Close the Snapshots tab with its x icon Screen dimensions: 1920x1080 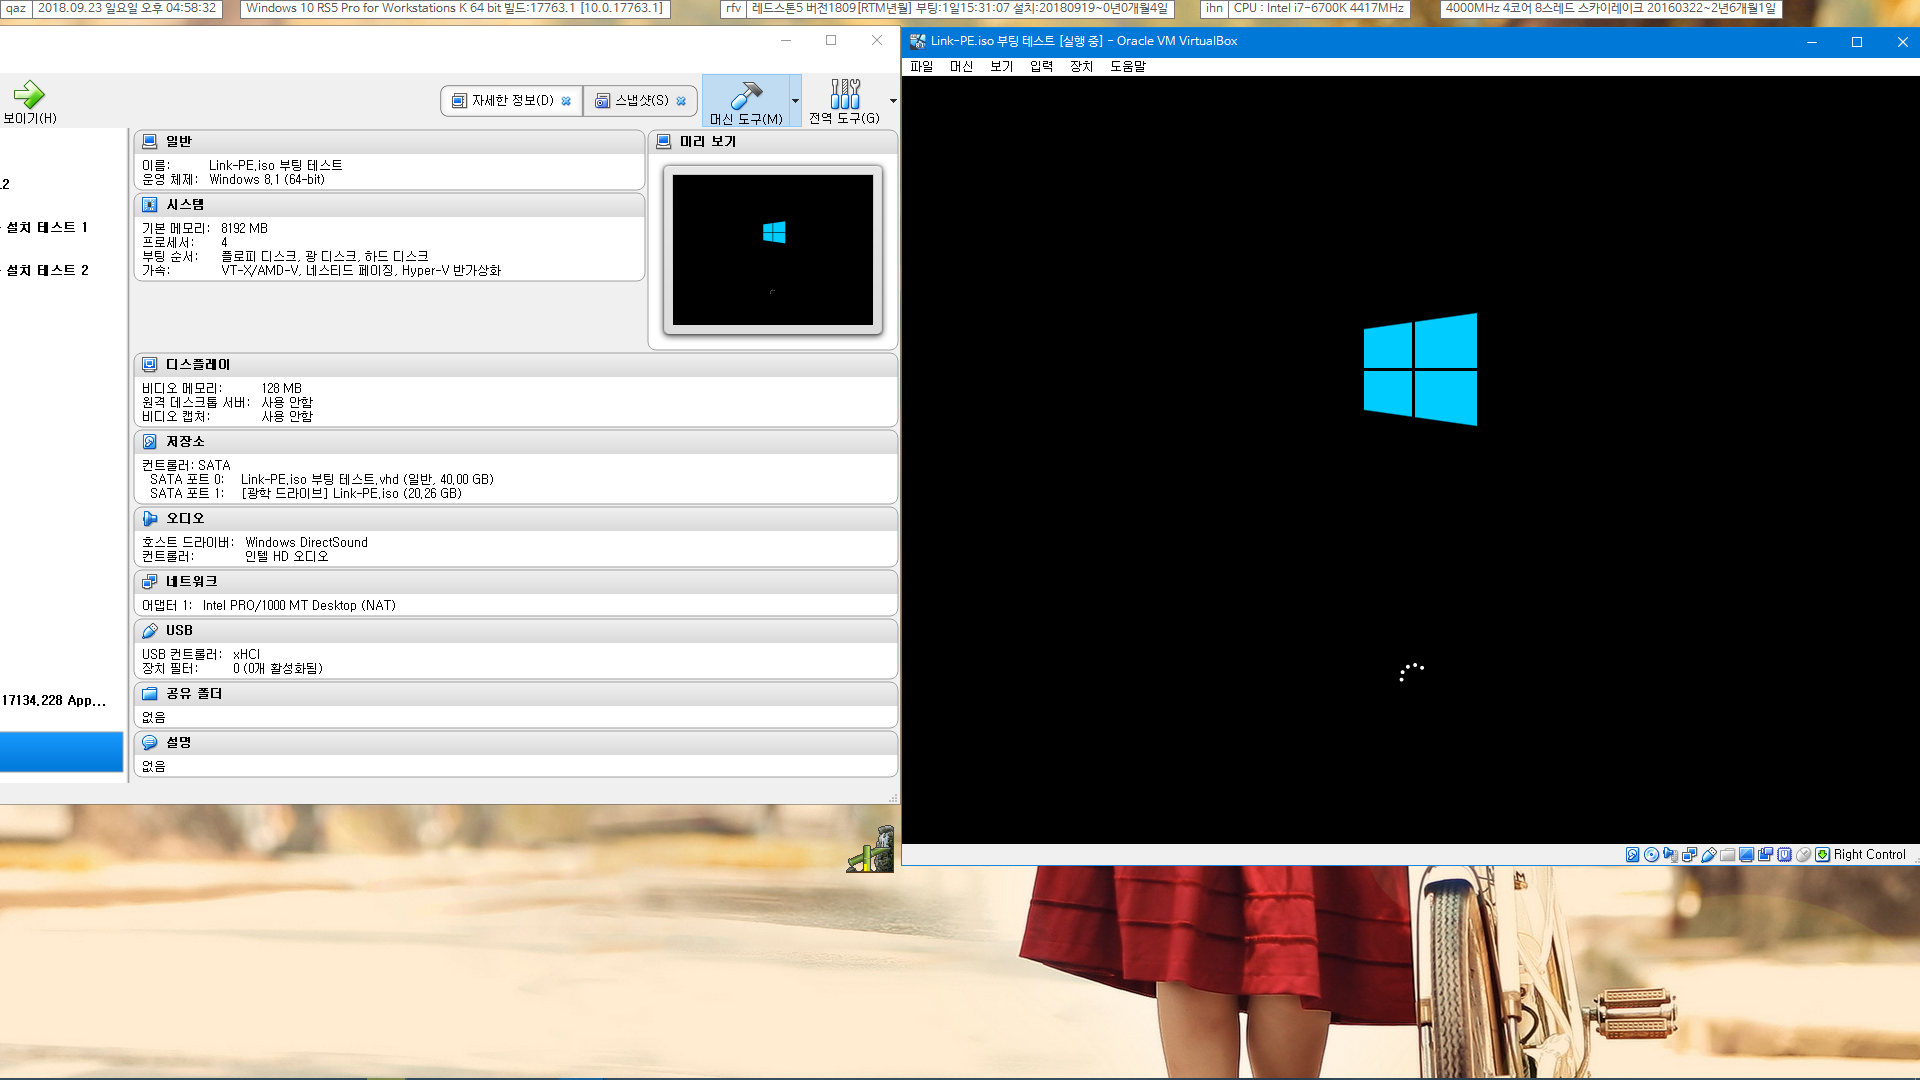681,101
